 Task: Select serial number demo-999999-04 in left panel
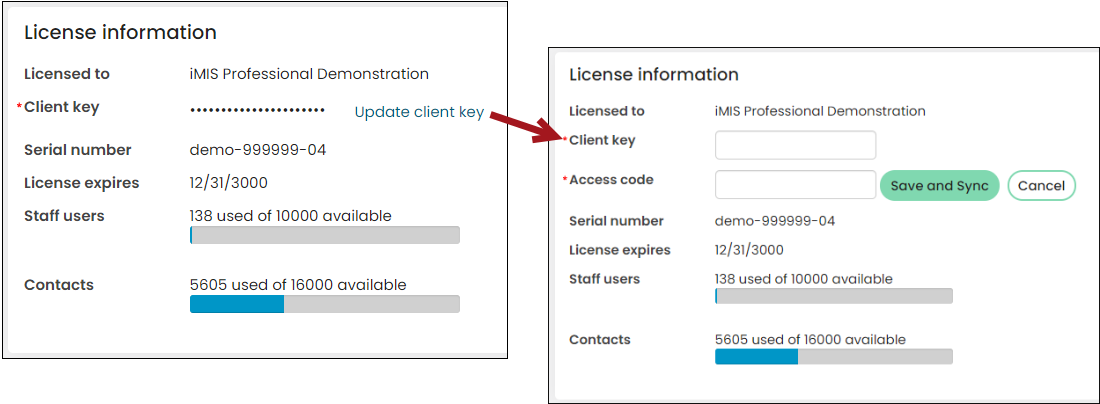point(258,149)
